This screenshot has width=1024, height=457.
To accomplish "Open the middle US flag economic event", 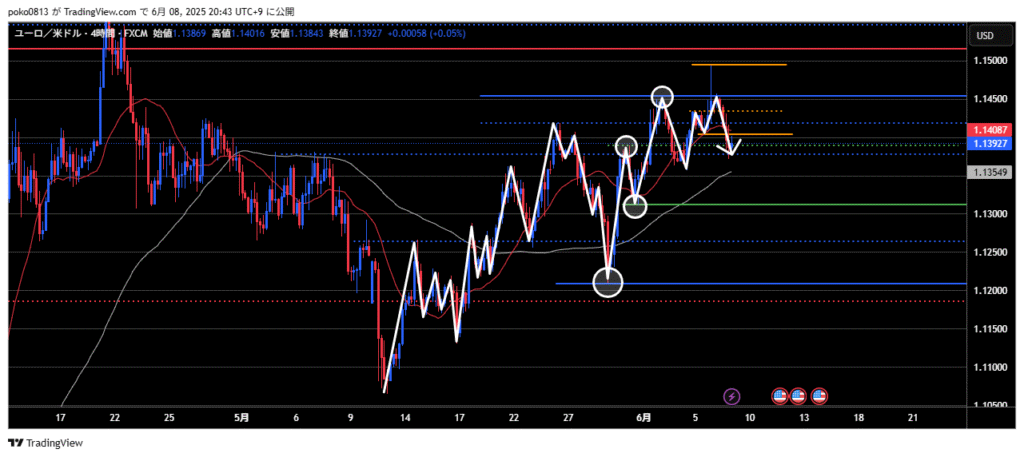I will (x=798, y=396).
